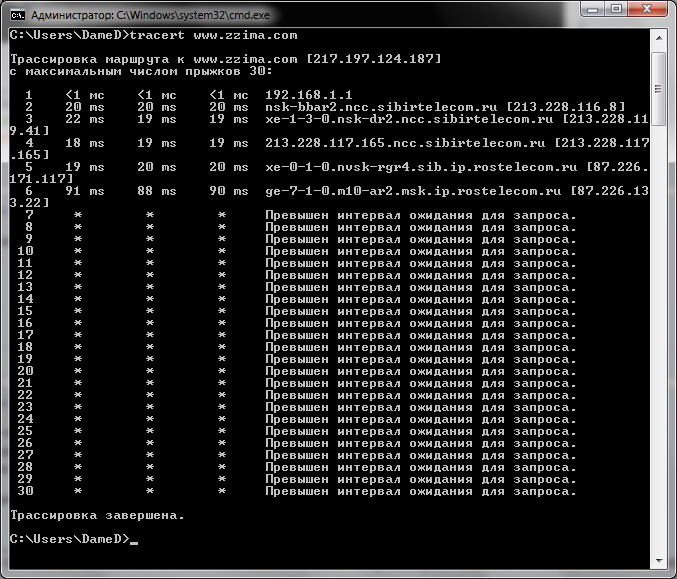Click host 'nsk-bbar2.ncc.sibirtelecom.ru'

(381, 107)
